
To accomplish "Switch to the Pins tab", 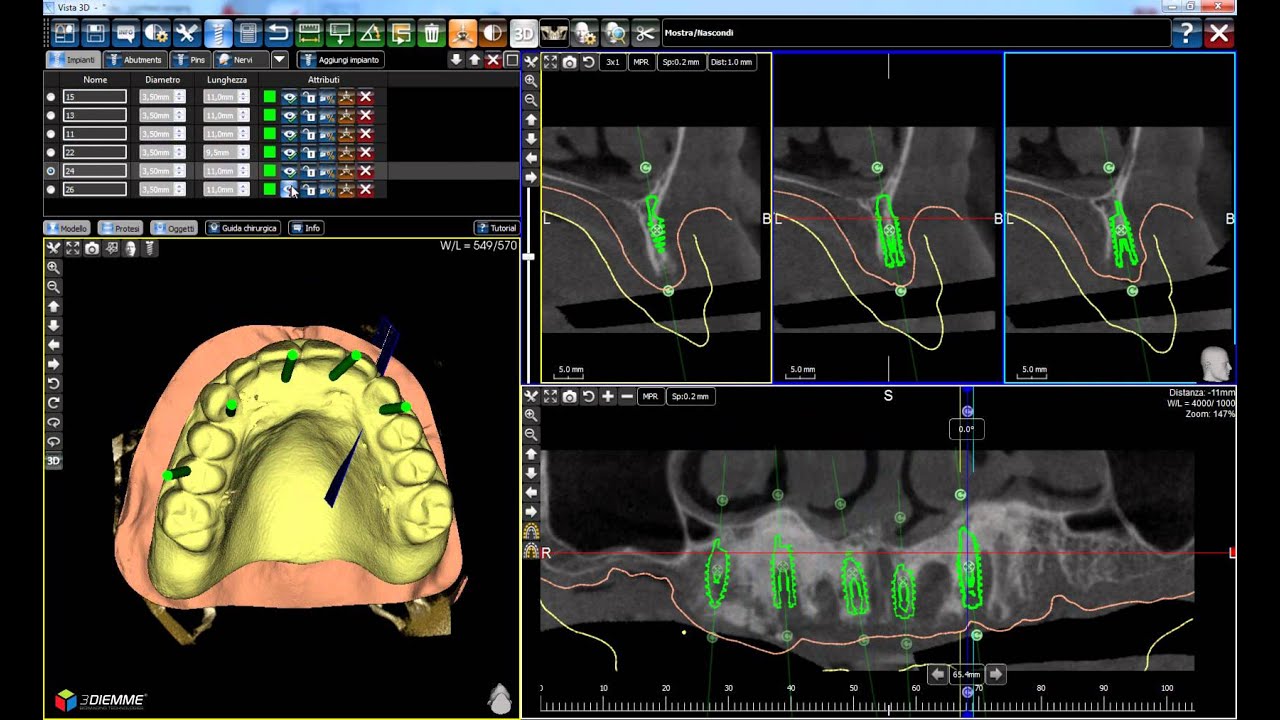I will point(190,60).
